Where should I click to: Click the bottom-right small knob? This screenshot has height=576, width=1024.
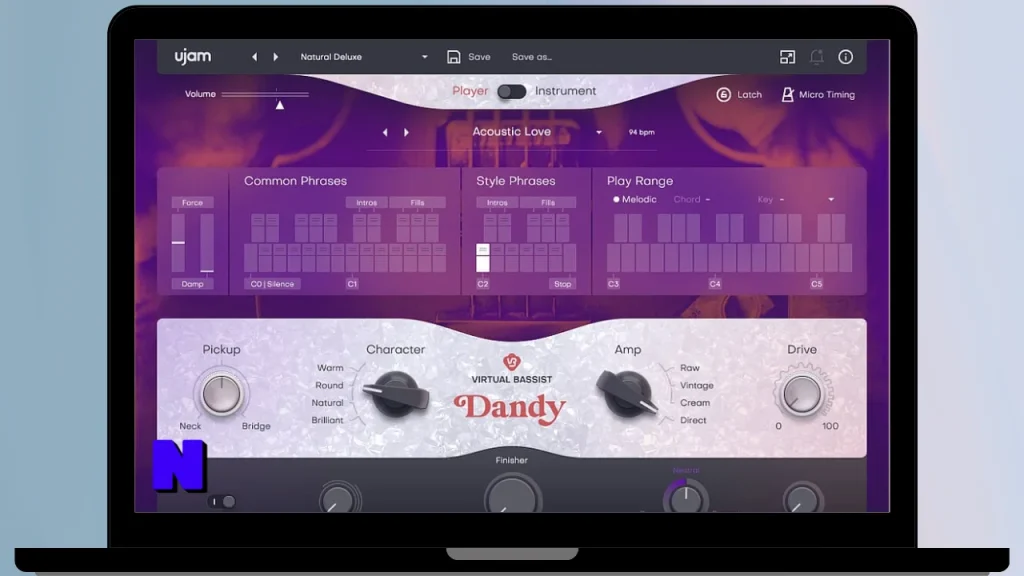[x=803, y=498]
